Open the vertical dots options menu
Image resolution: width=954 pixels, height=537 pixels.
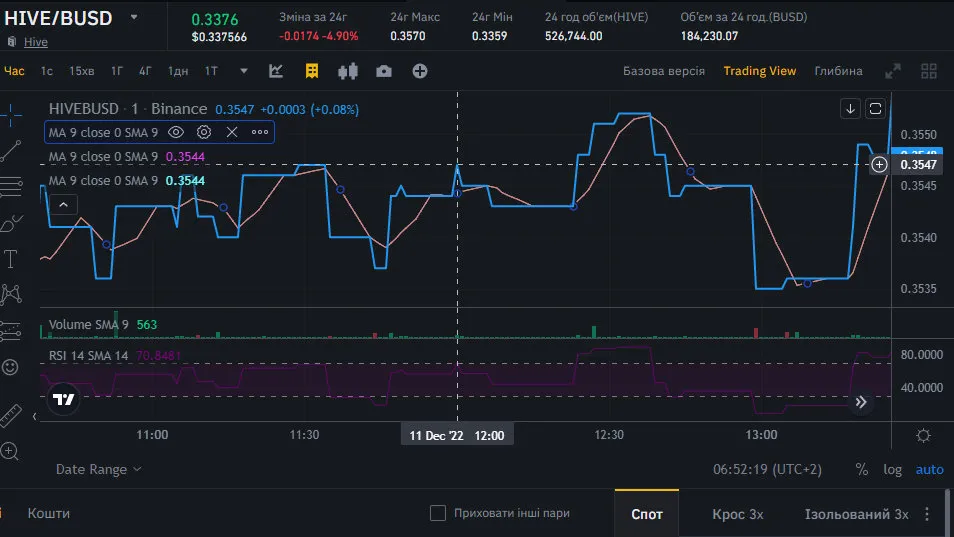pyautogui.click(x=927, y=514)
